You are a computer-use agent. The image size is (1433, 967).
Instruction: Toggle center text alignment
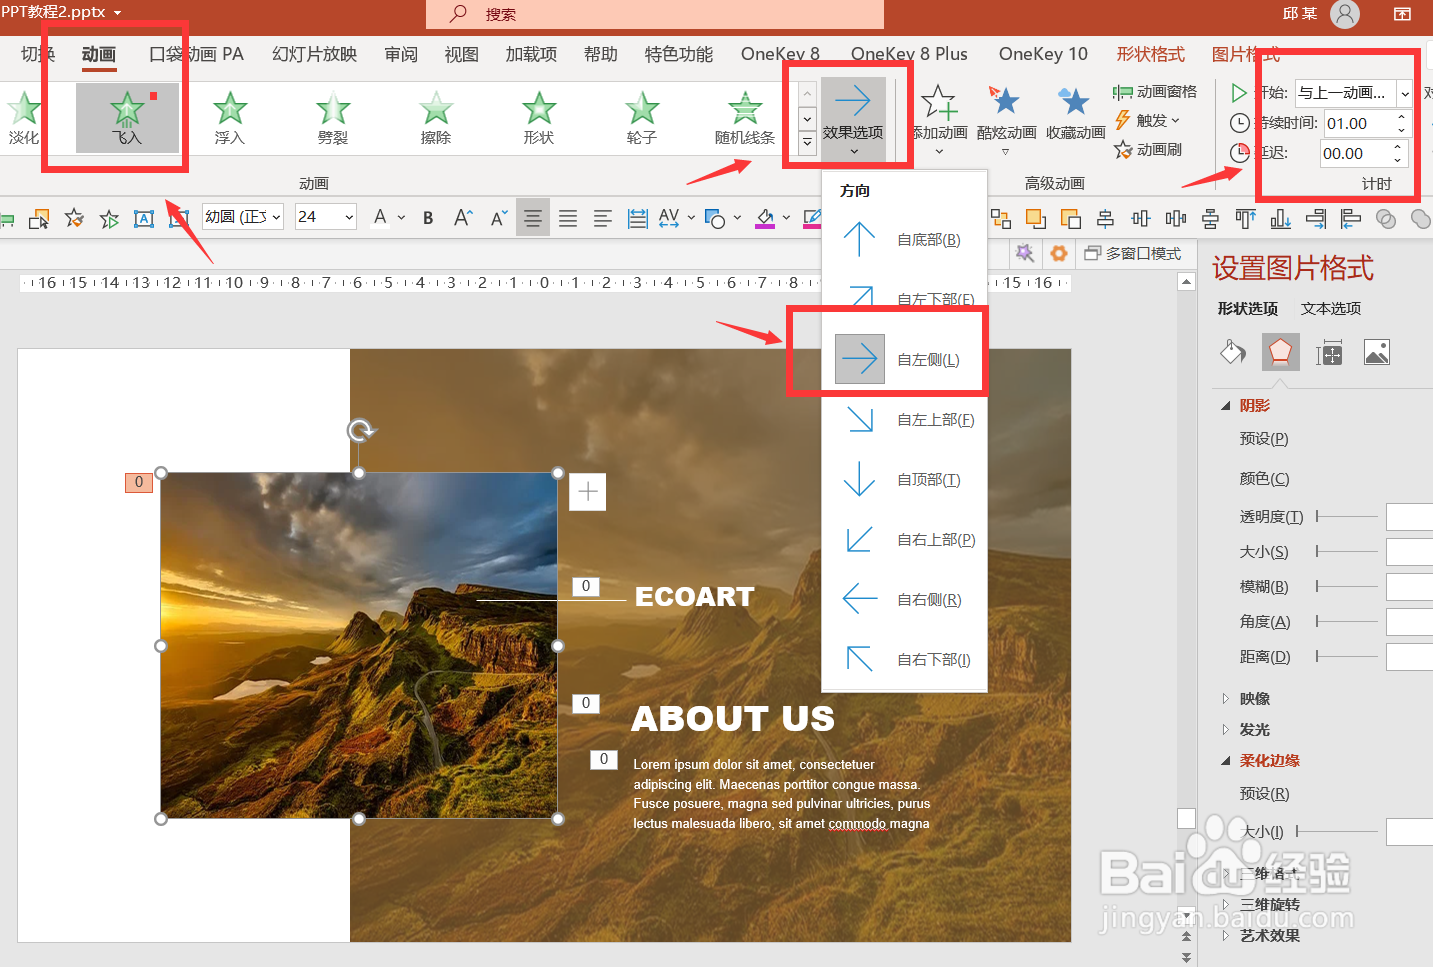[533, 218]
